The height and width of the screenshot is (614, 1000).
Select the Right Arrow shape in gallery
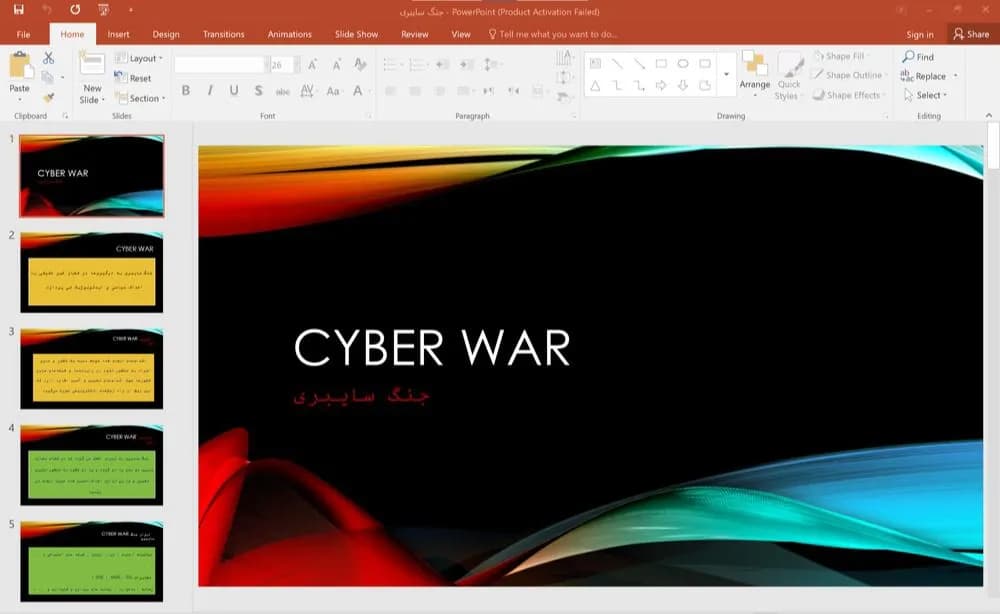(661, 85)
